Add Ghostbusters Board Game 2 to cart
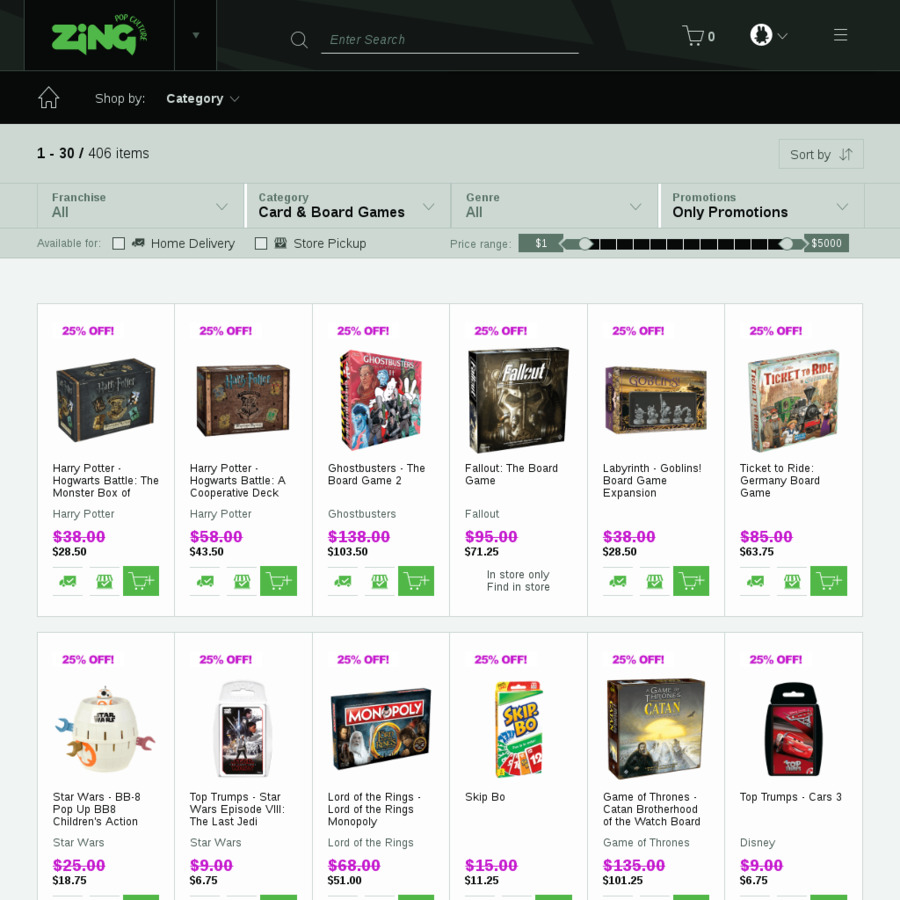This screenshot has height=900, width=900. point(416,581)
